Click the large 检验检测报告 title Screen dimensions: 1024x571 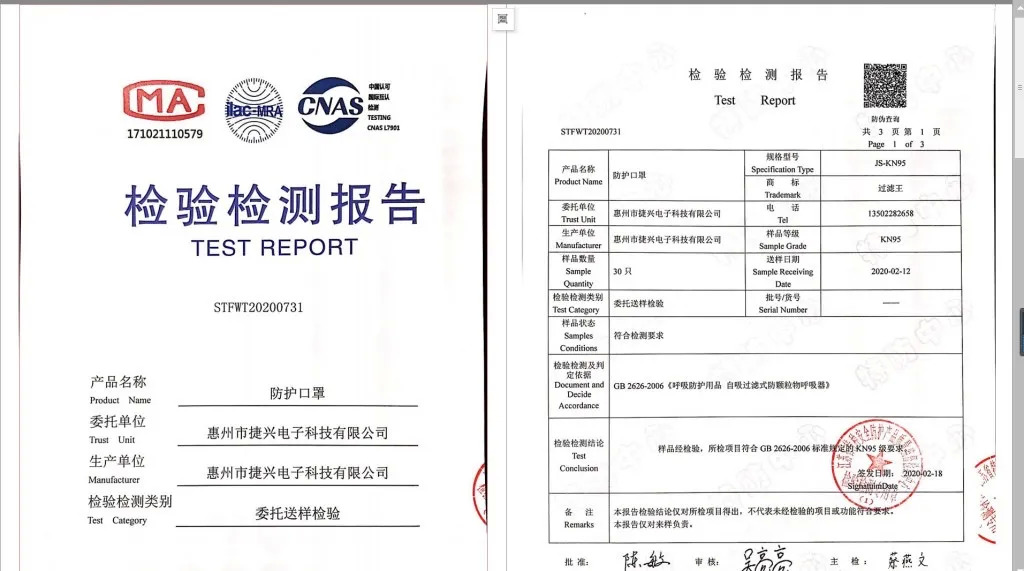point(275,204)
